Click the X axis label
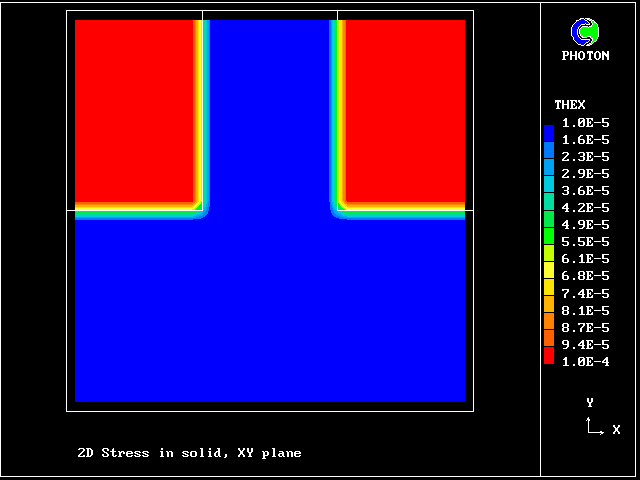Viewport: 640px width, 480px height. click(616, 430)
